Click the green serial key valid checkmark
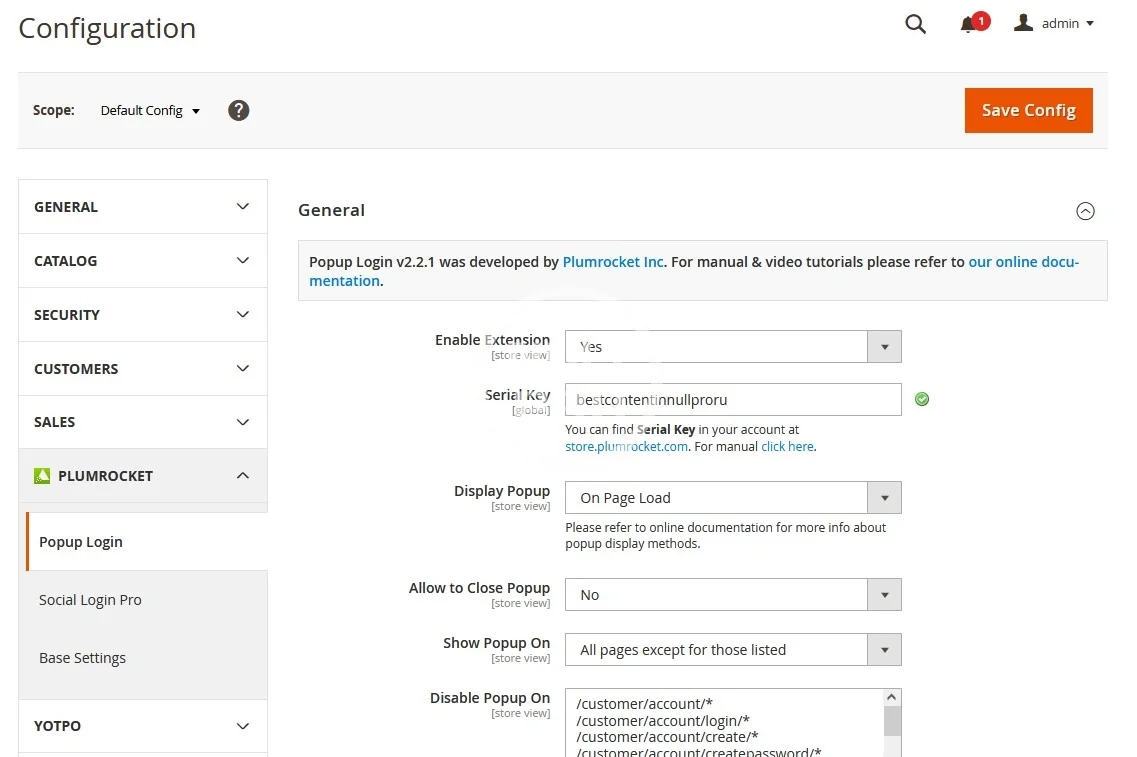This screenshot has width=1137, height=757. (922, 399)
